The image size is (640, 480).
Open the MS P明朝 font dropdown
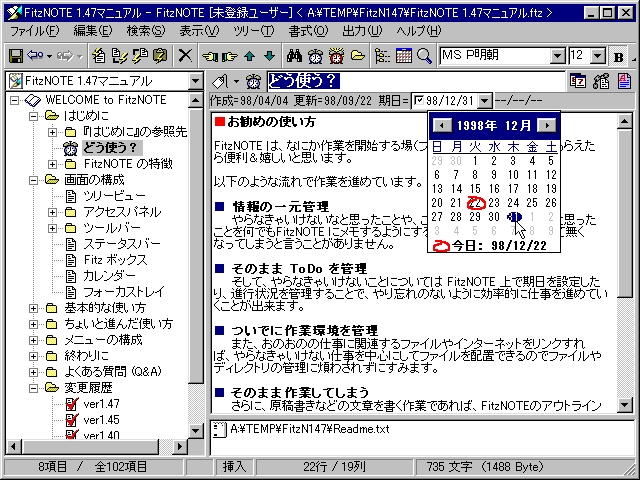pos(557,56)
